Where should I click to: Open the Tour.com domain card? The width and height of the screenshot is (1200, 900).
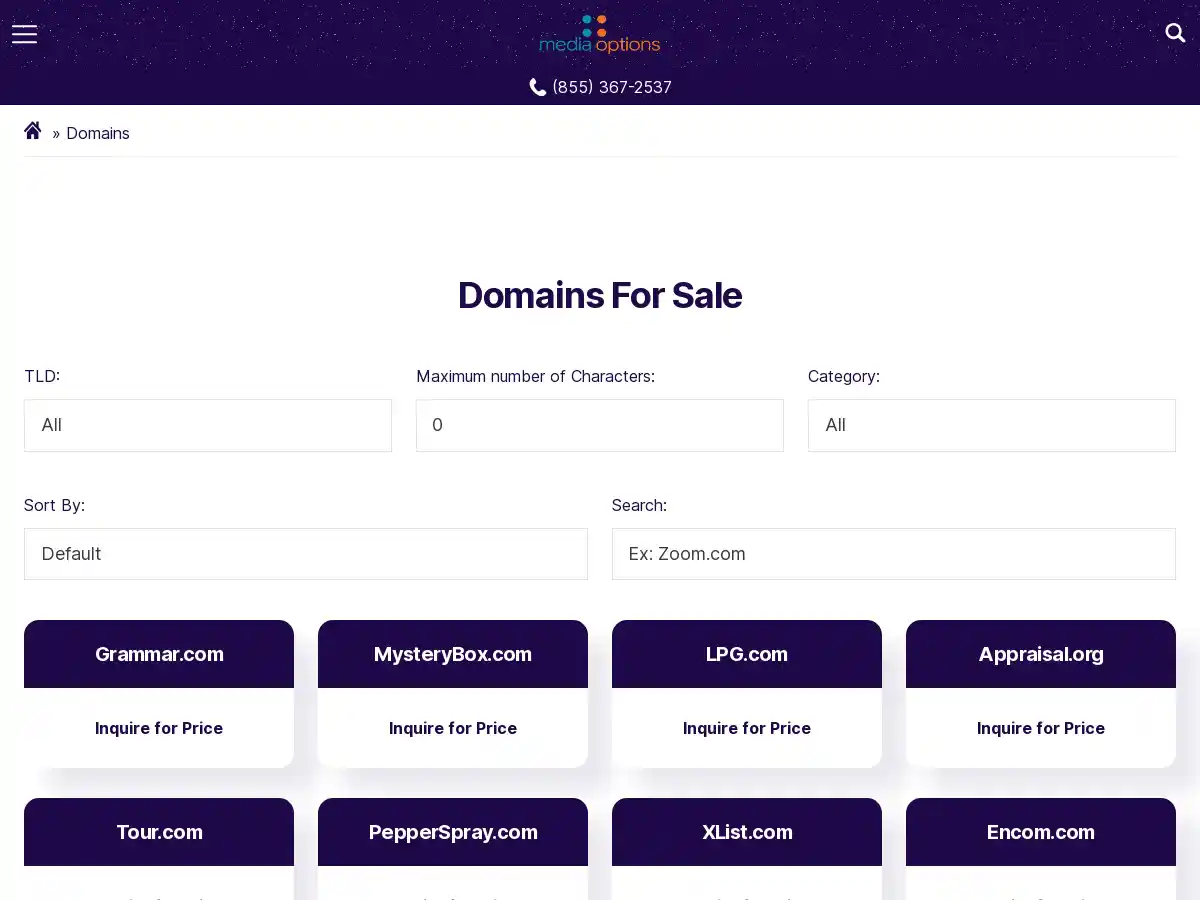tap(159, 832)
